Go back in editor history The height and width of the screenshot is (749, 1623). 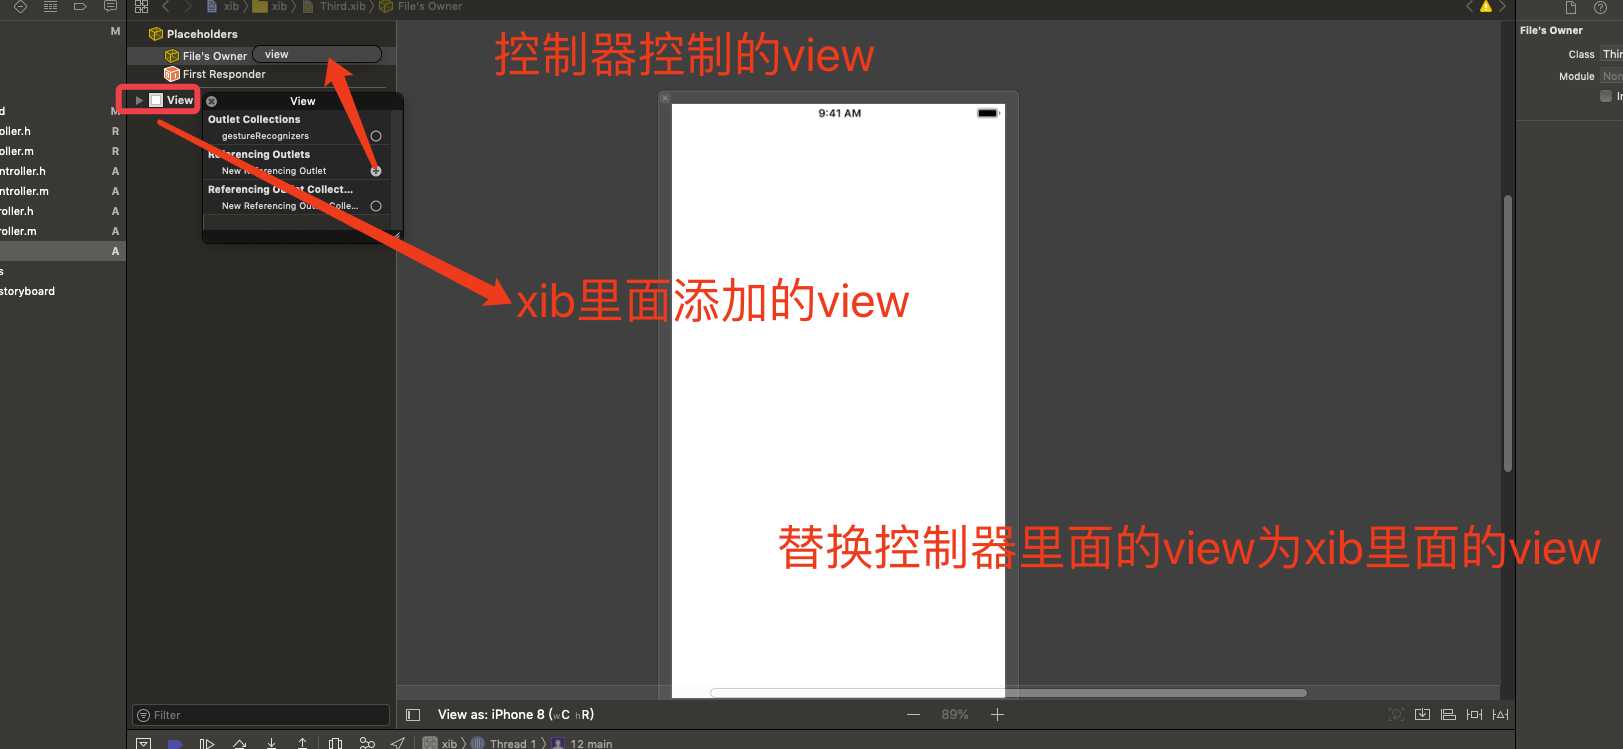click(166, 6)
